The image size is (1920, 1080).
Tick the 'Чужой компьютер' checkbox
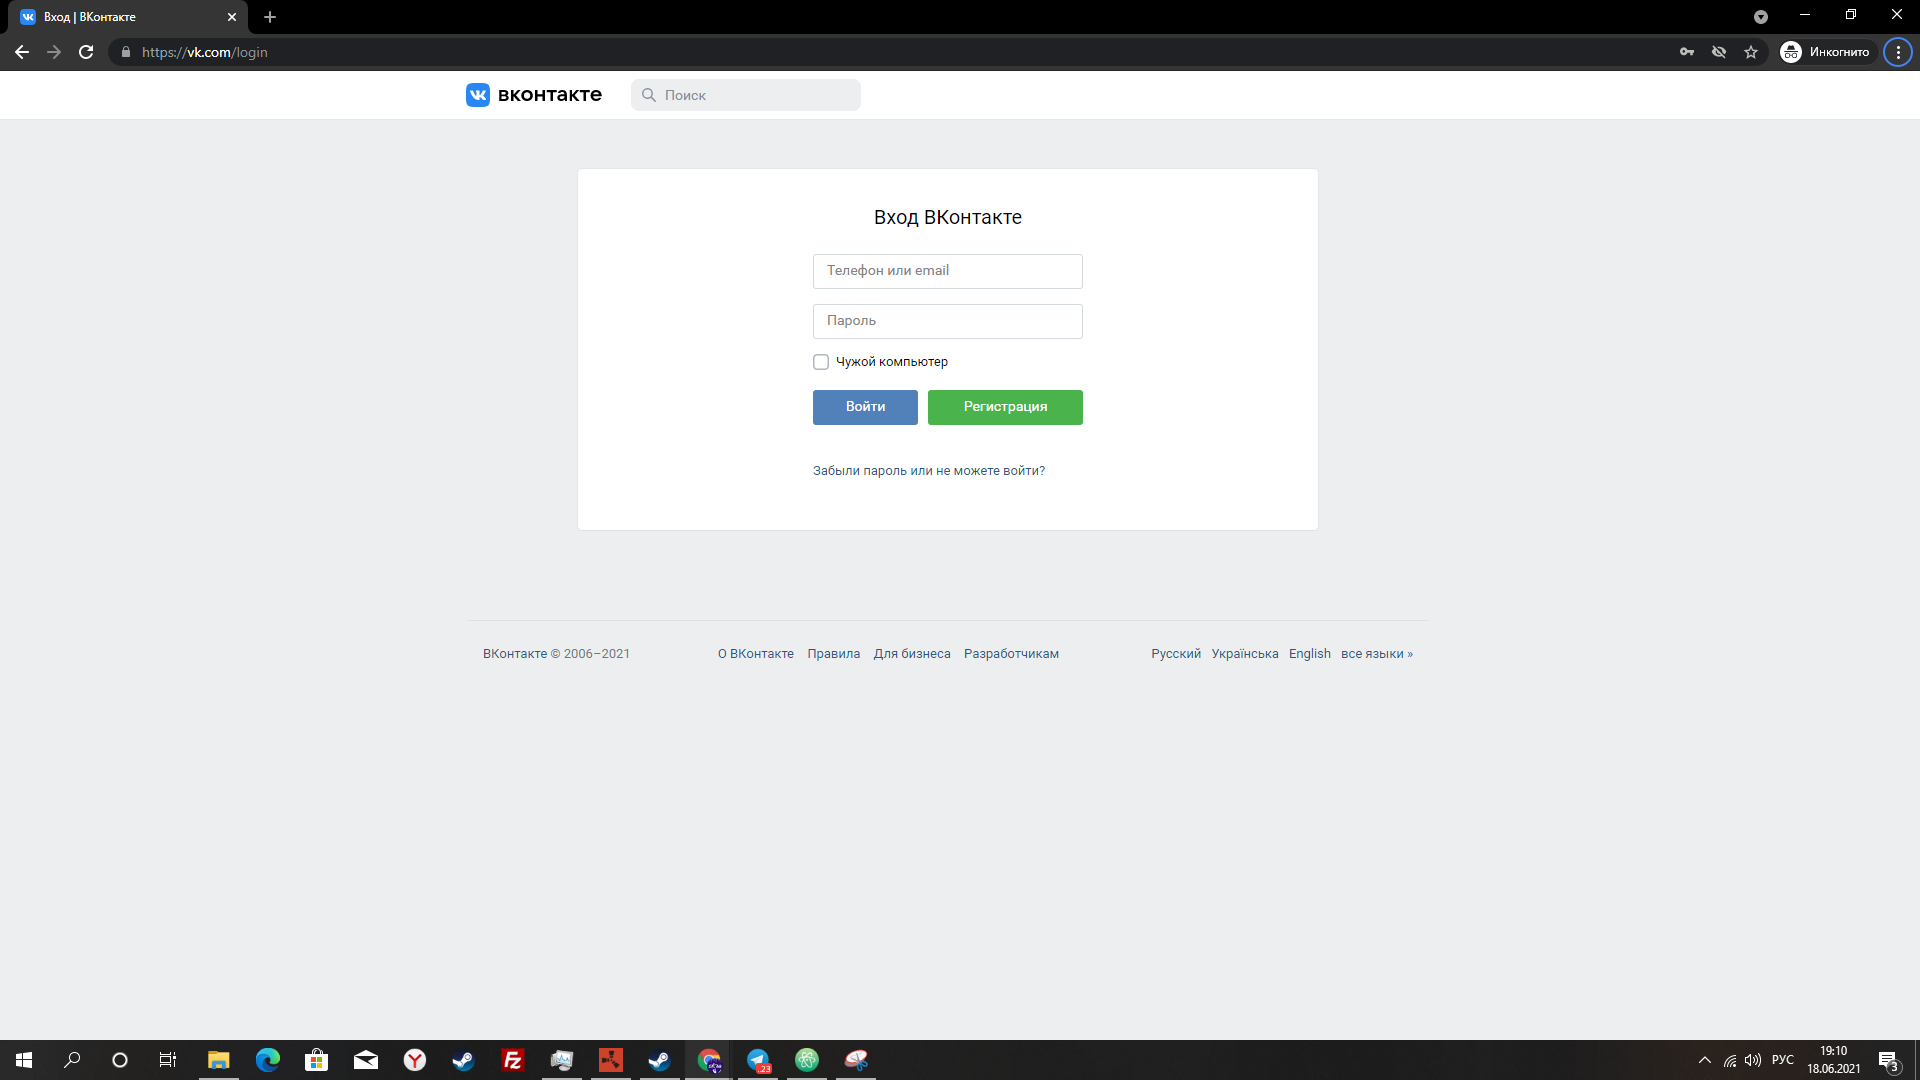pos(821,362)
